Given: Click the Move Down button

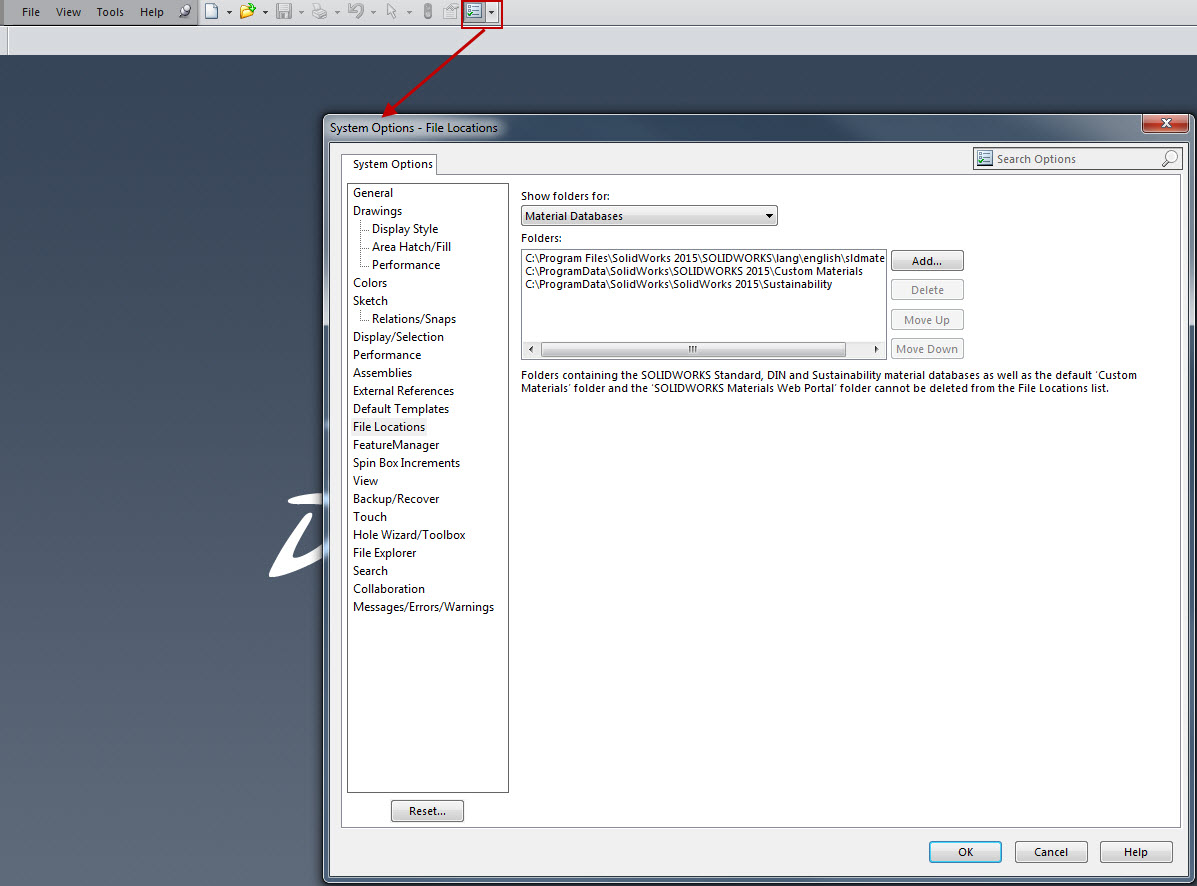Looking at the screenshot, I should 927,349.
